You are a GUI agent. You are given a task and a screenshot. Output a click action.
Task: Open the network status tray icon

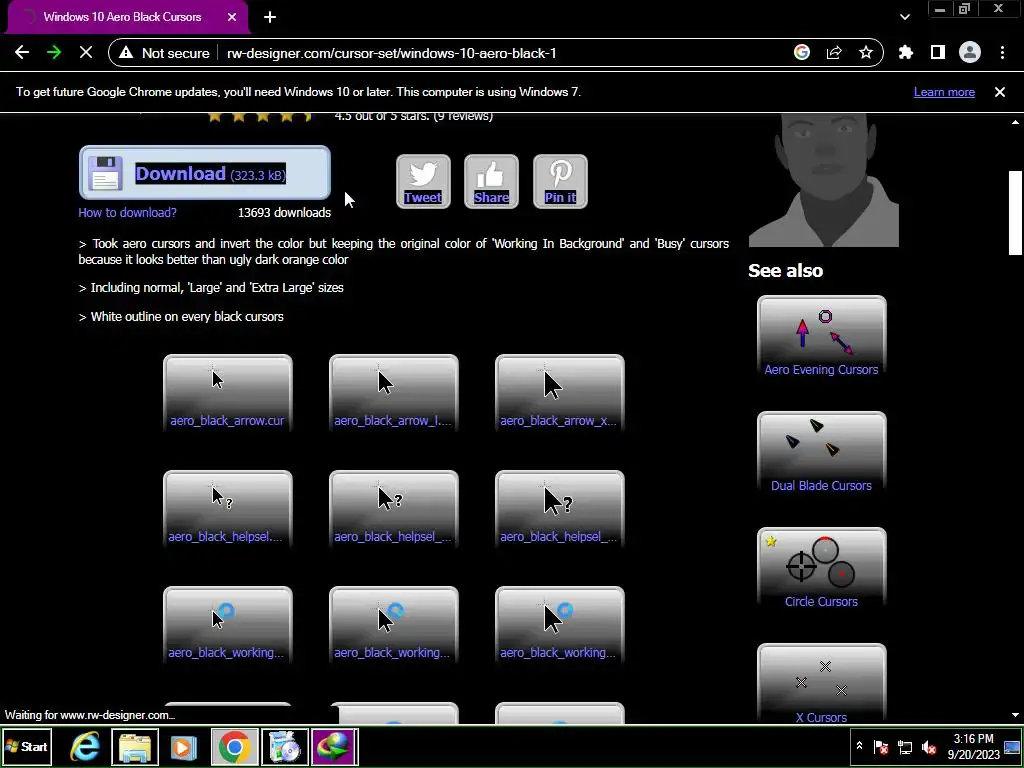pos(905,747)
